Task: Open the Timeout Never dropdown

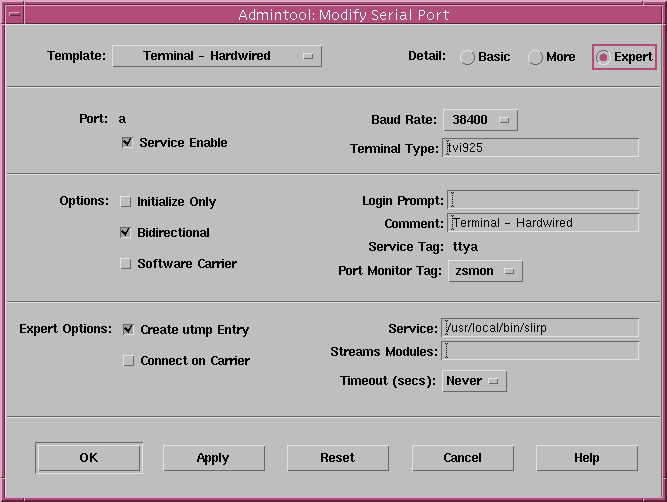Action: (475, 381)
